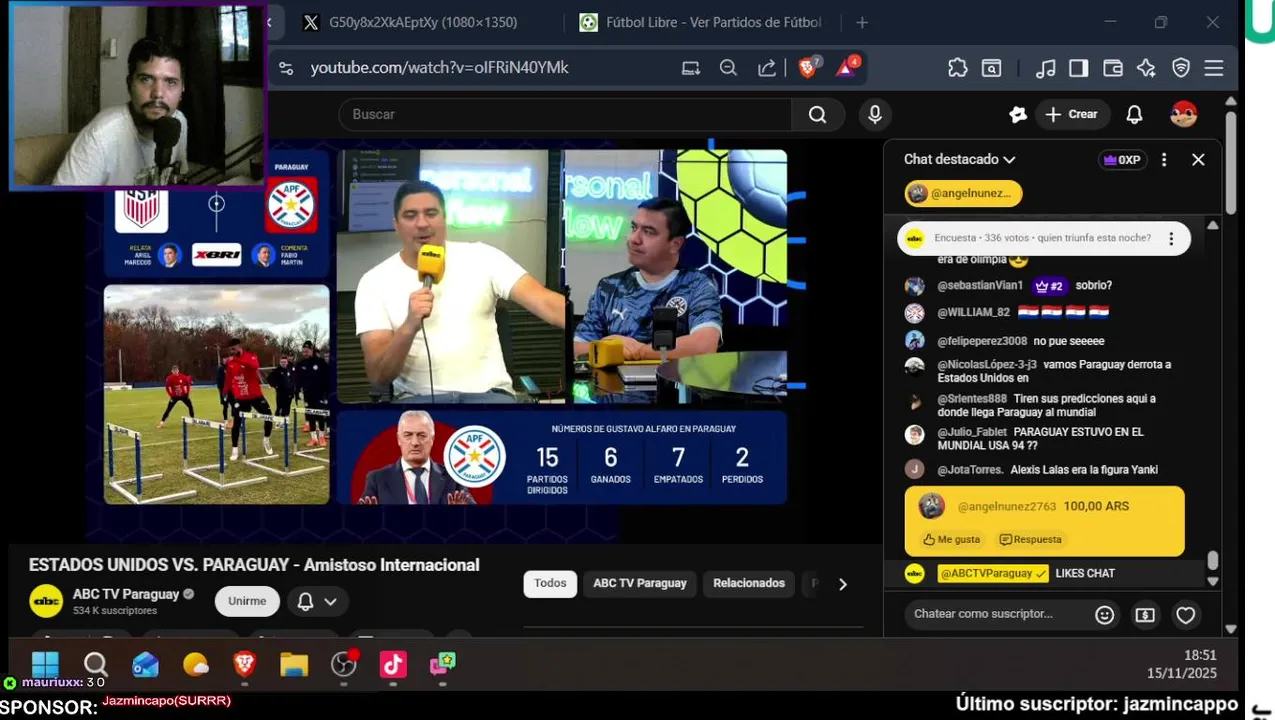Show more filter chips with right arrow
This screenshot has height=720, width=1275.
842,584
